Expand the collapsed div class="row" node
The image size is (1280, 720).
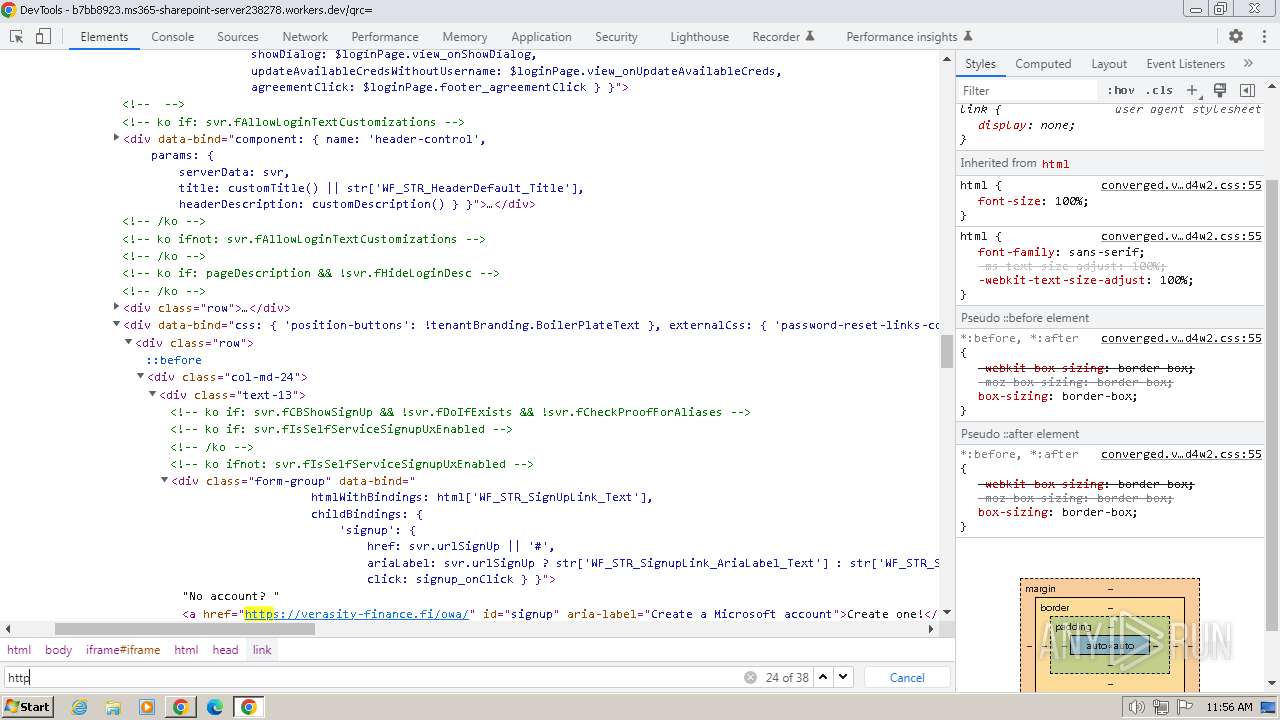[117, 307]
